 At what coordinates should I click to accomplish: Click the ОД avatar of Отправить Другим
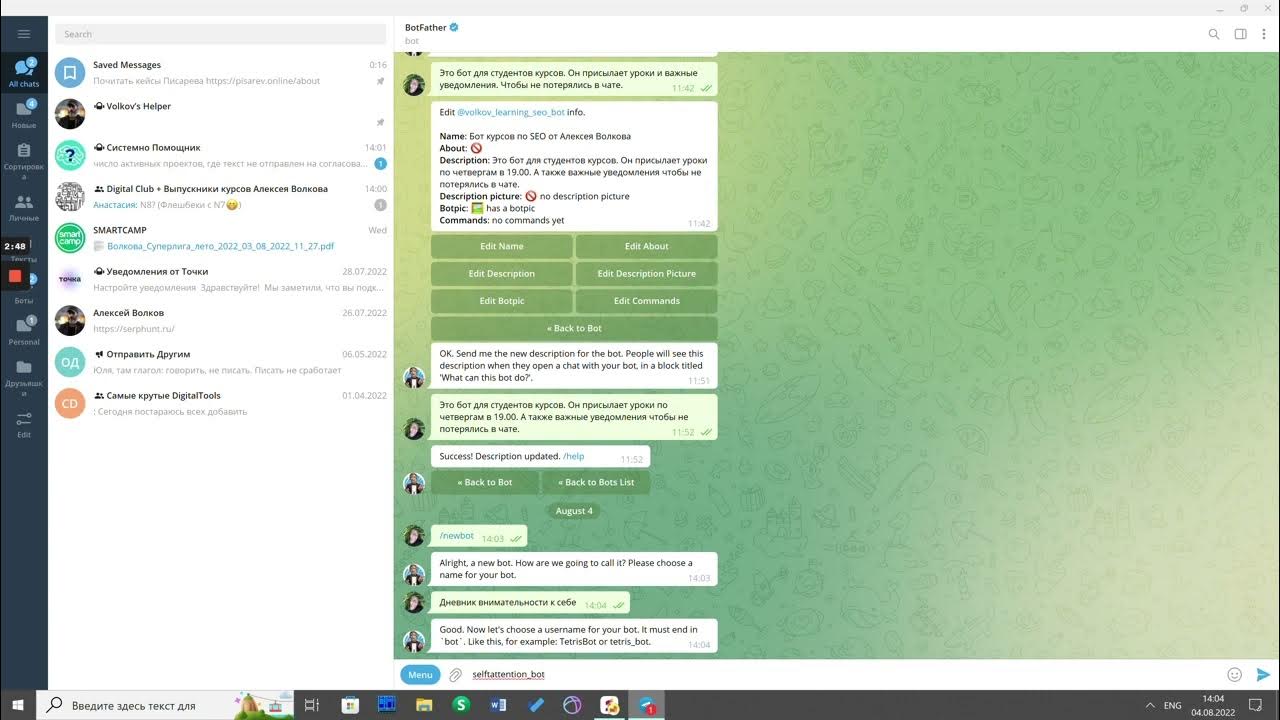tap(70, 362)
